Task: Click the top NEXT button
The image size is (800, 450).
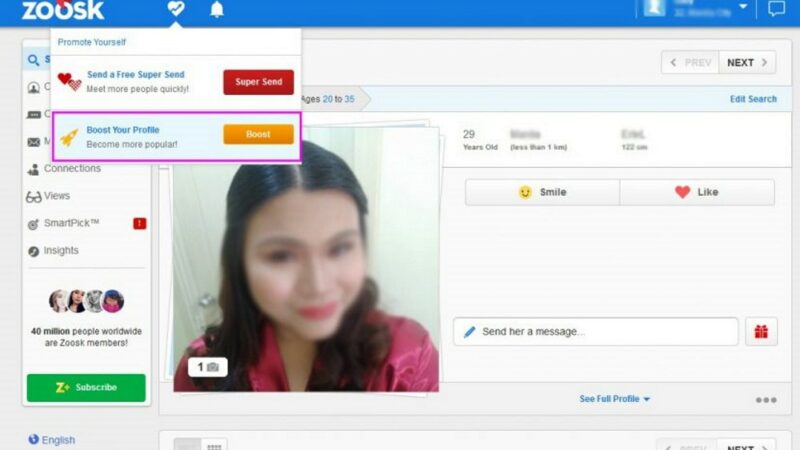Action: pyautogui.click(x=747, y=62)
